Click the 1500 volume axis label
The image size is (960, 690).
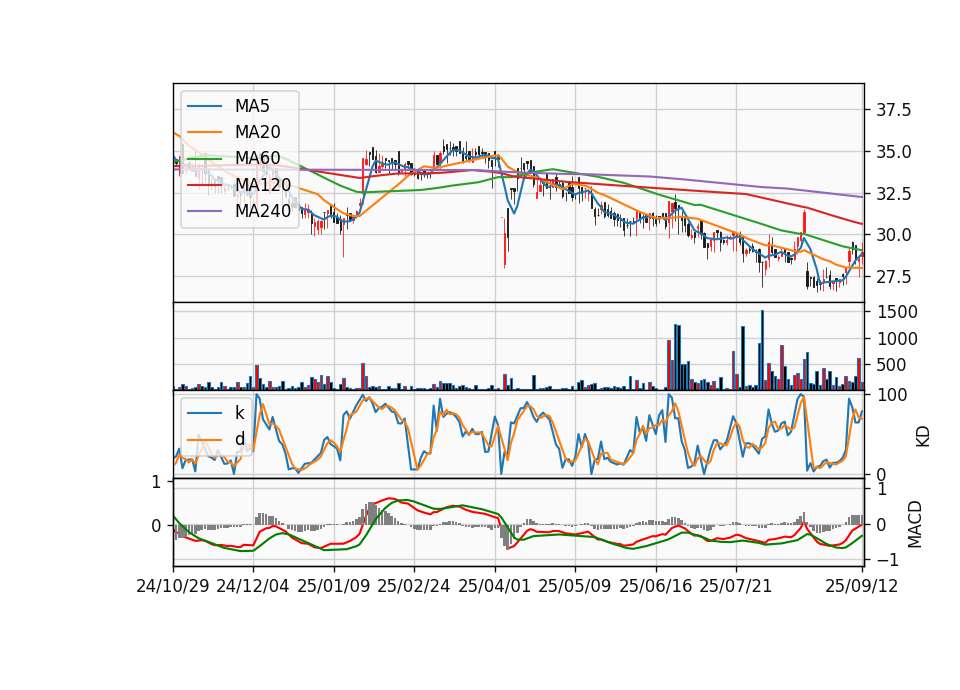point(897,312)
